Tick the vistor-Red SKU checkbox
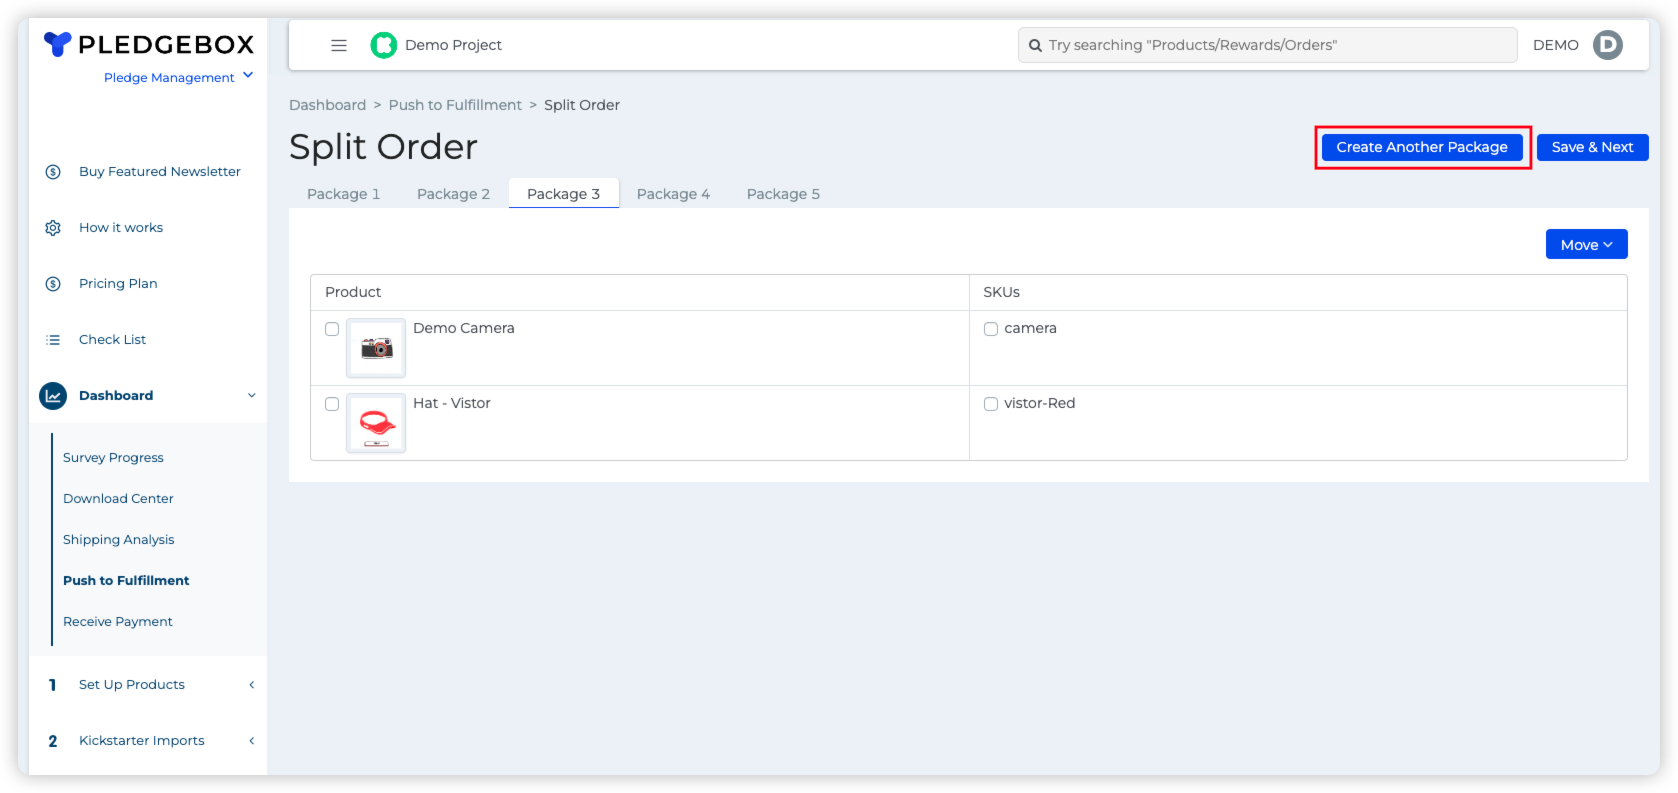Viewport: 1678px width, 793px height. click(x=991, y=404)
